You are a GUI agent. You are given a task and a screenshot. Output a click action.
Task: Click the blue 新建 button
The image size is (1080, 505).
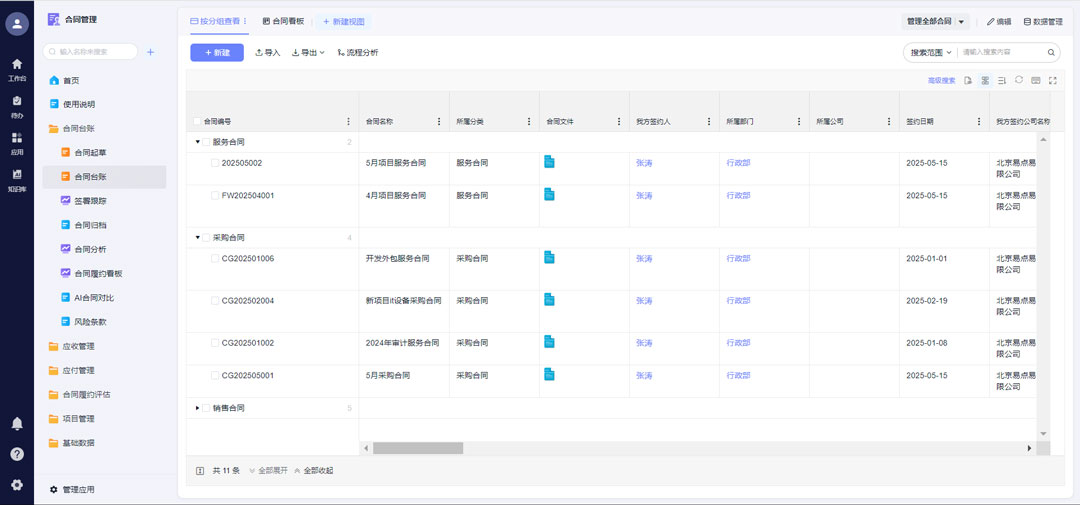(217, 53)
